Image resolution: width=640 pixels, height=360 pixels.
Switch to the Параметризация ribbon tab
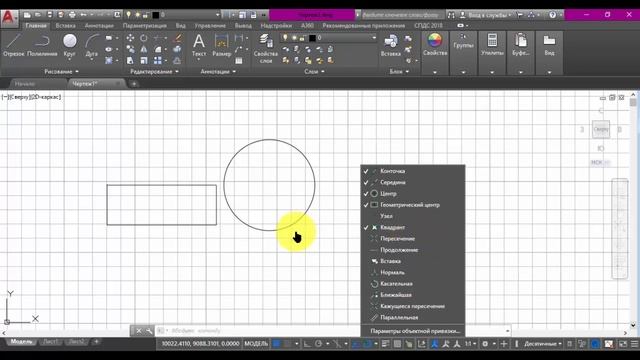pyautogui.click(x=144, y=25)
